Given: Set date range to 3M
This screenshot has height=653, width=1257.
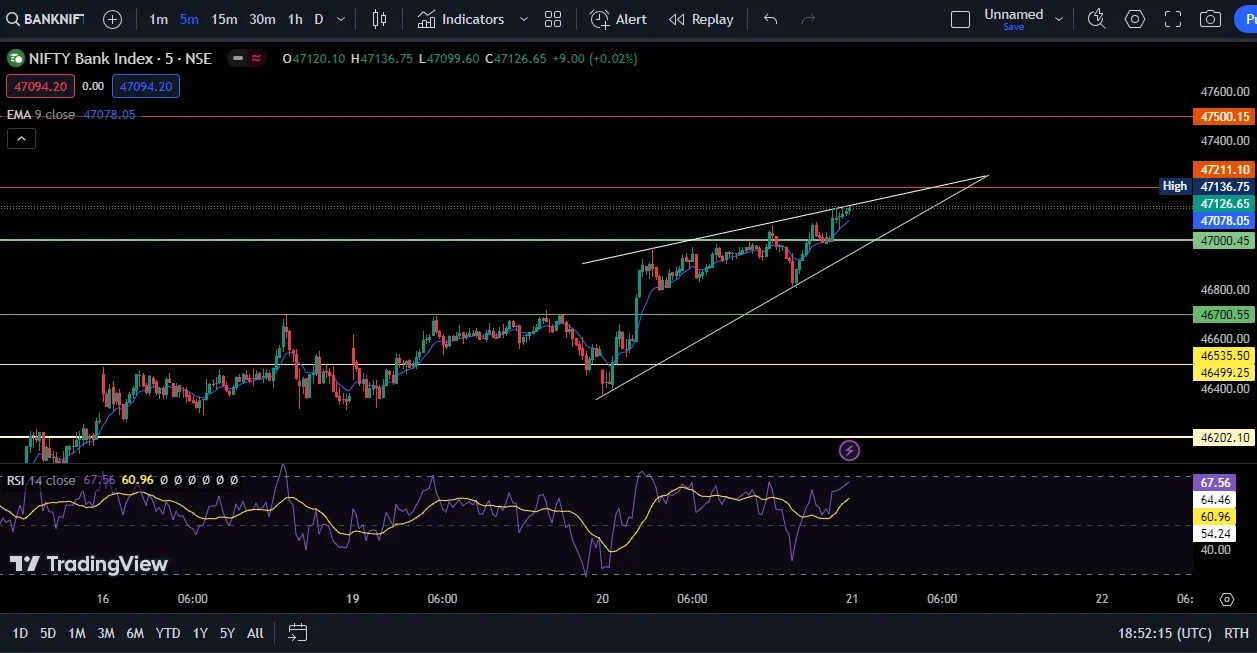Looking at the screenshot, I should point(106,633).
